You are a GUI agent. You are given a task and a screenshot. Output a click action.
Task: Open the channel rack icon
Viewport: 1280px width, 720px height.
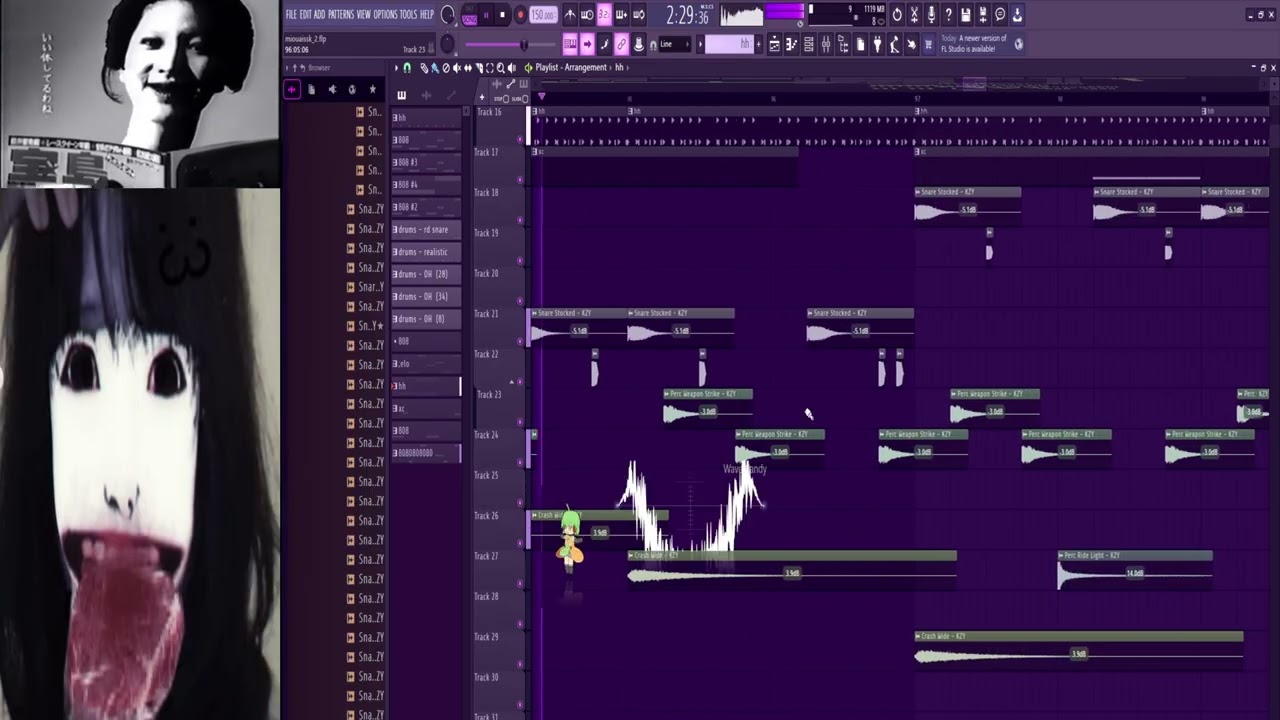click(x=809, y=44)
